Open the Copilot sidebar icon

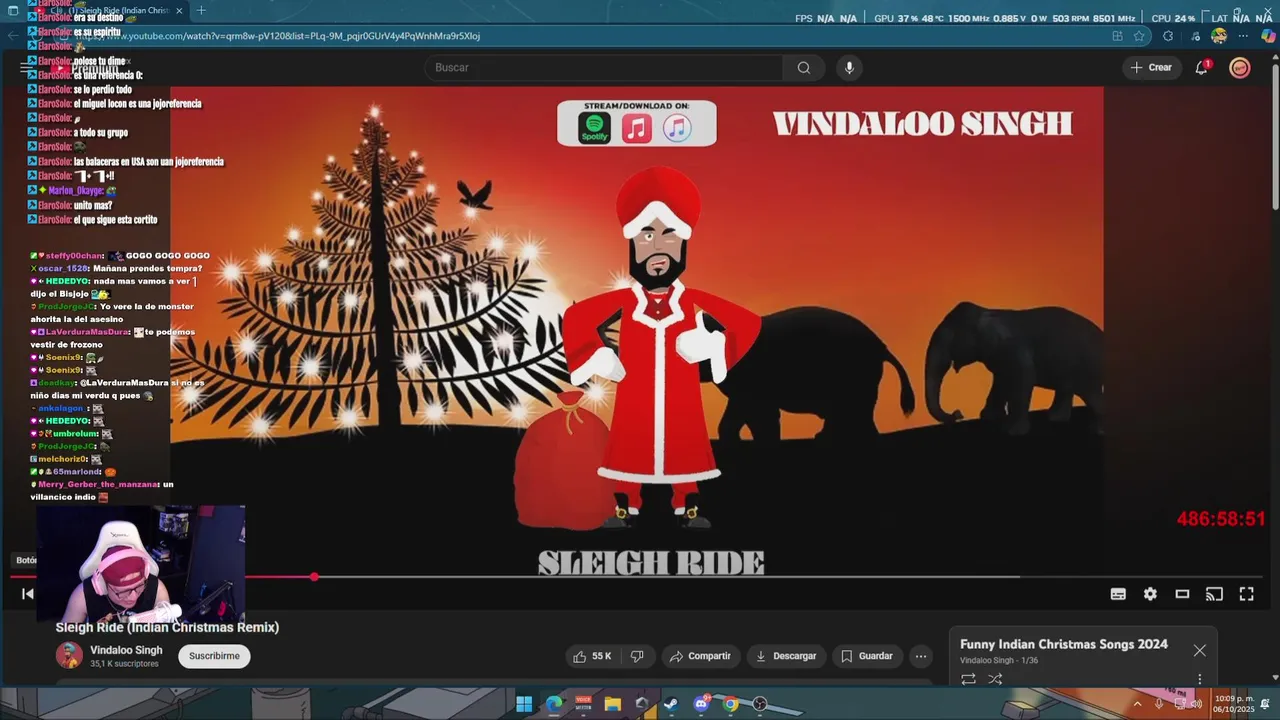(x=1268, y=36)
